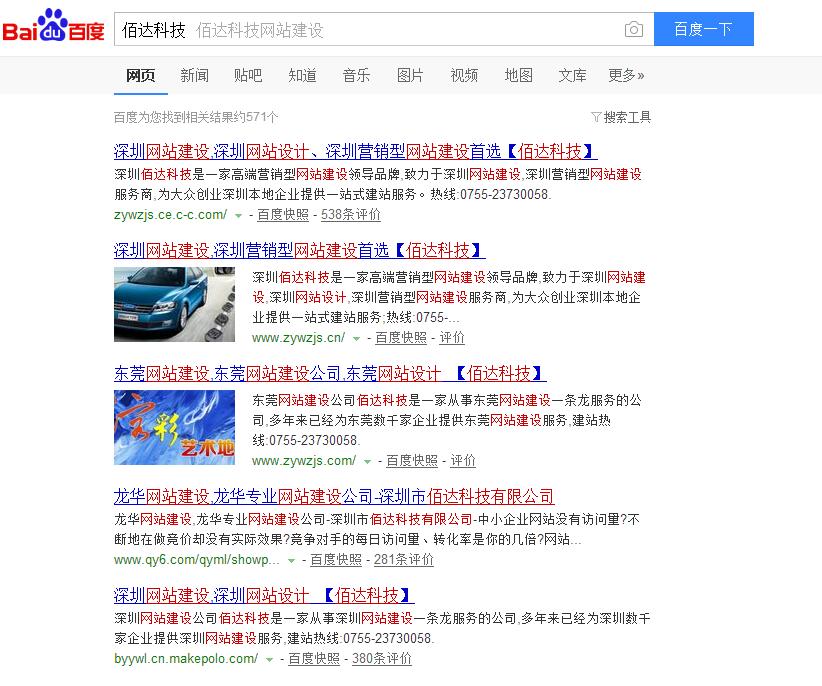Image resolution: width=822 pixels, height=686 pixels.
Task: View 538条评价 reviews link
Action: tap(350, 215)
